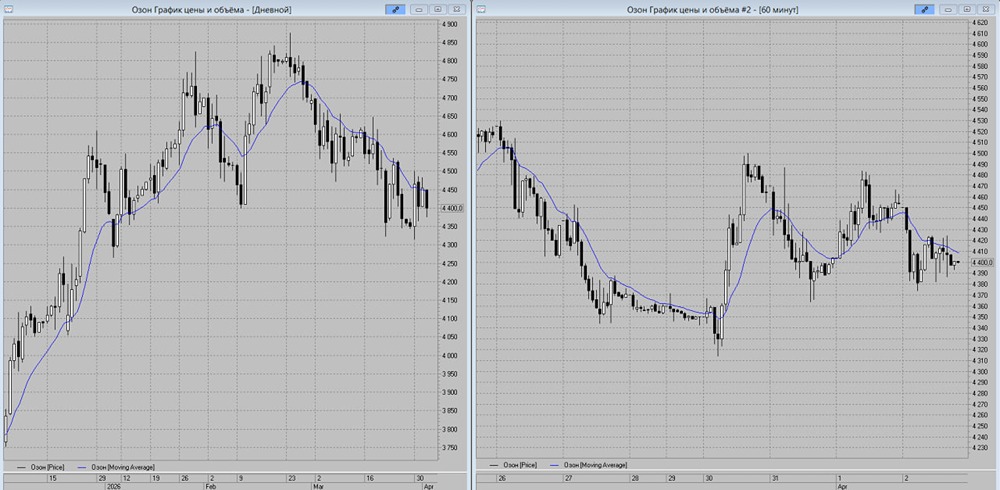Click the 4 310 price label on the 60 минут chart axis
Image resolution: width=1000 pixels, height=490 pixels.
980,360
